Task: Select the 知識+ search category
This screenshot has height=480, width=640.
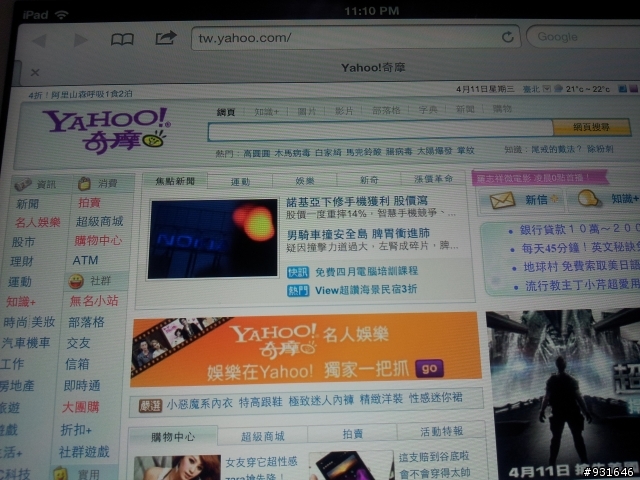Action: pos(266,111)
